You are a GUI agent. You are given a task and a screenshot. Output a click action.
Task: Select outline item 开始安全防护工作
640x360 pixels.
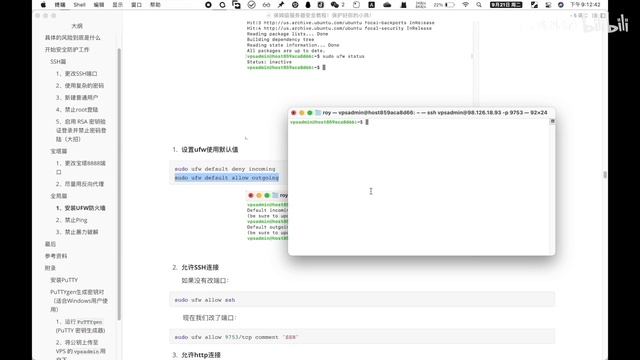(x=67, y=49)
